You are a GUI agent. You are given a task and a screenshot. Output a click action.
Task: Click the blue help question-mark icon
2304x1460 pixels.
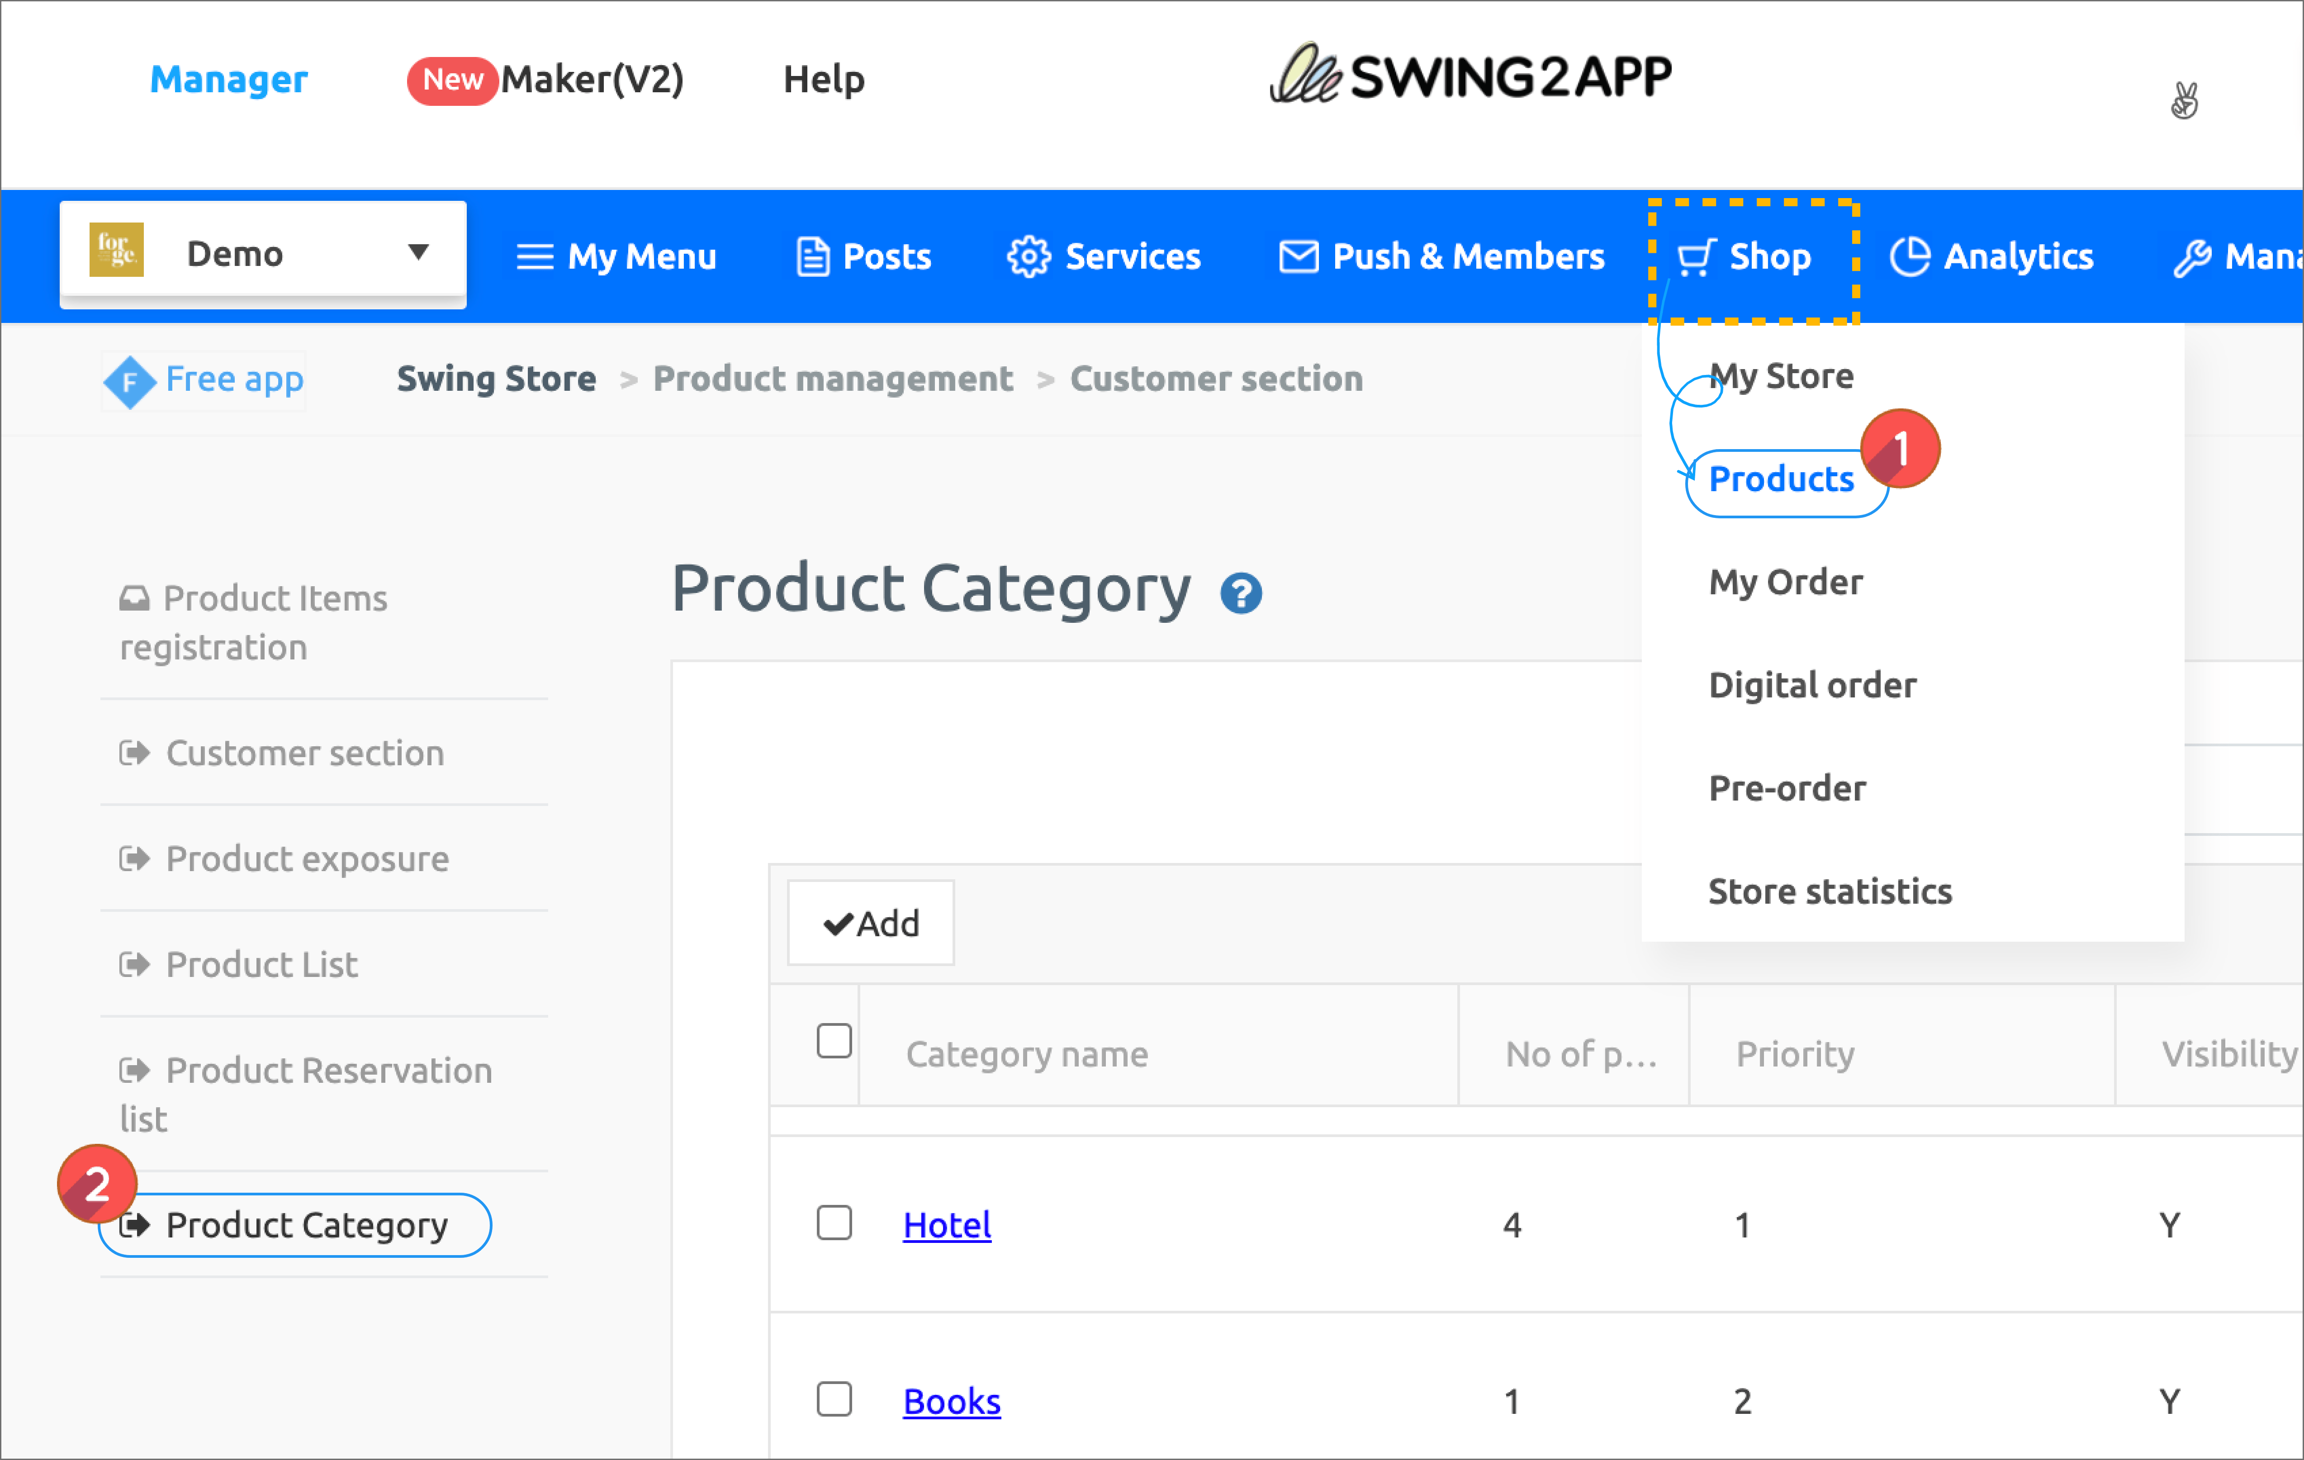coord(1241,593)
